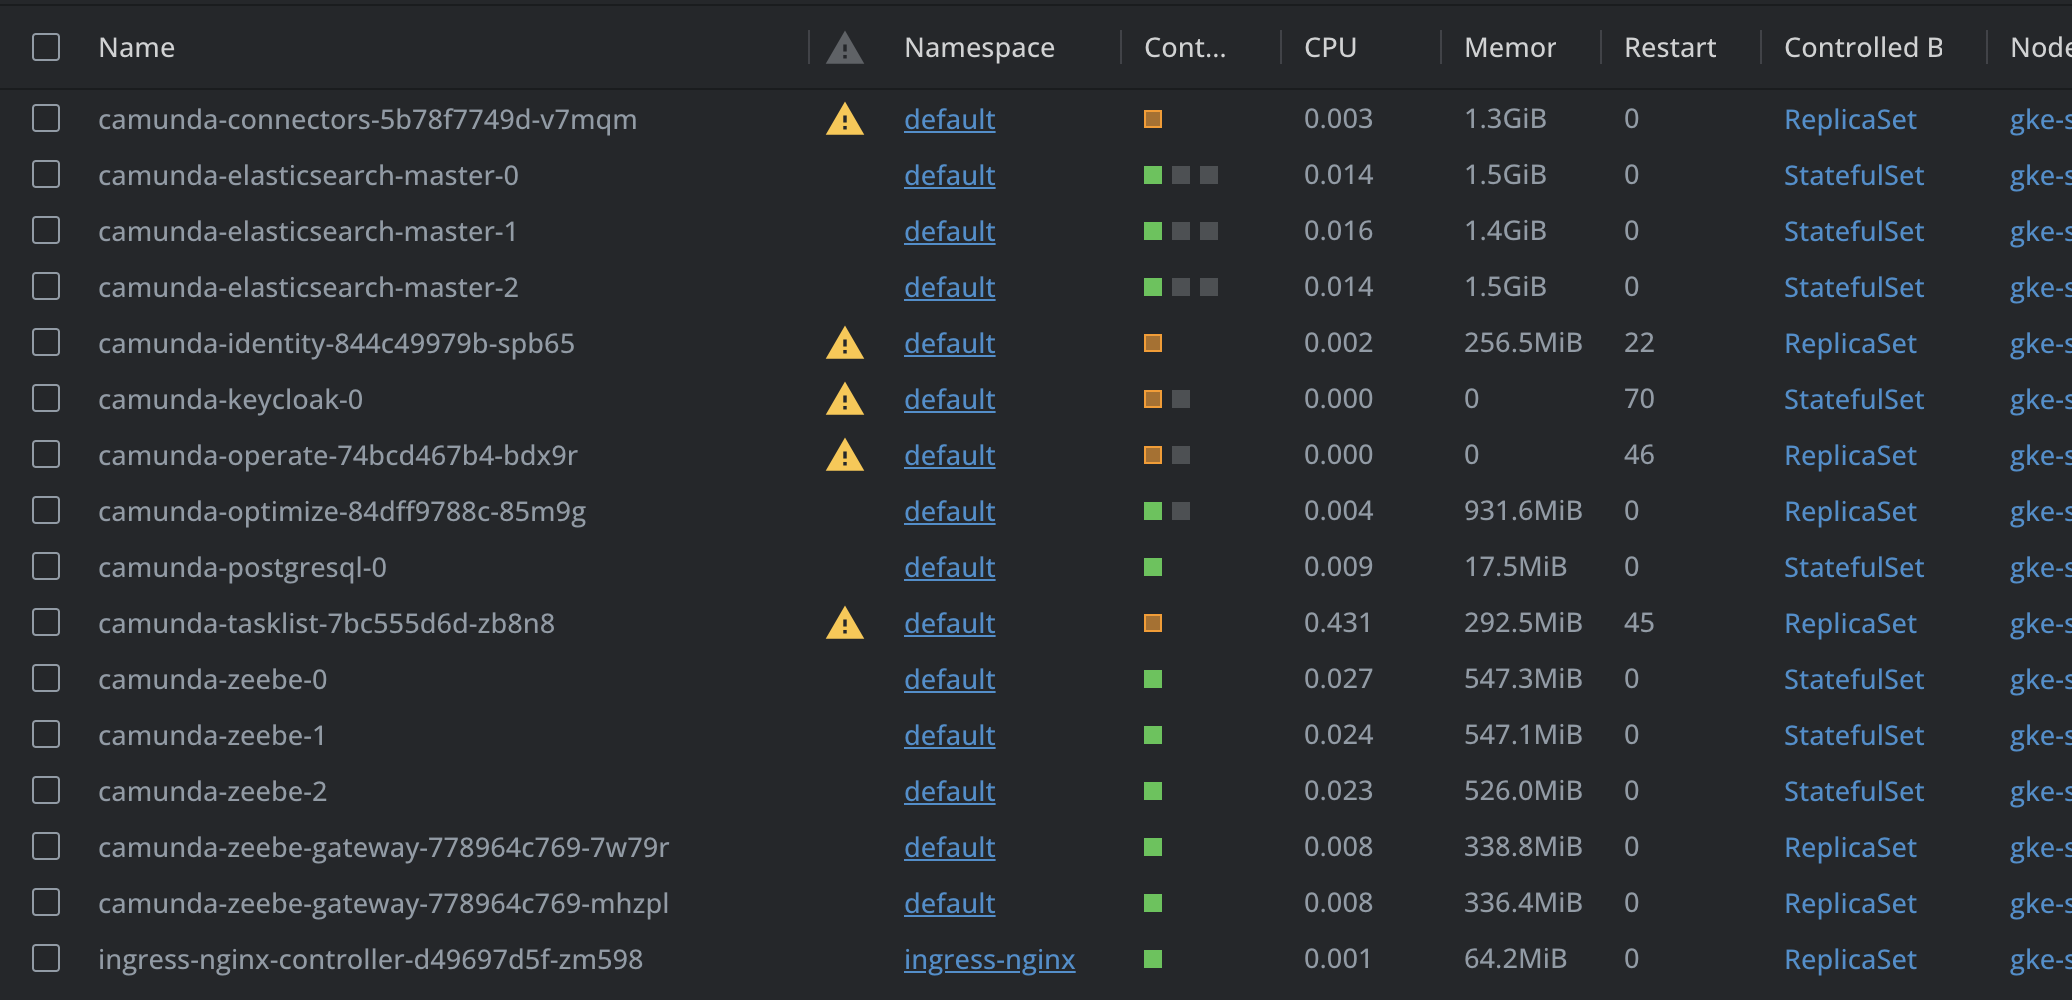2072x1000 pixels.
Task: Sort the table by Name column
Action: pyautogui.click(x=137, y=48)
